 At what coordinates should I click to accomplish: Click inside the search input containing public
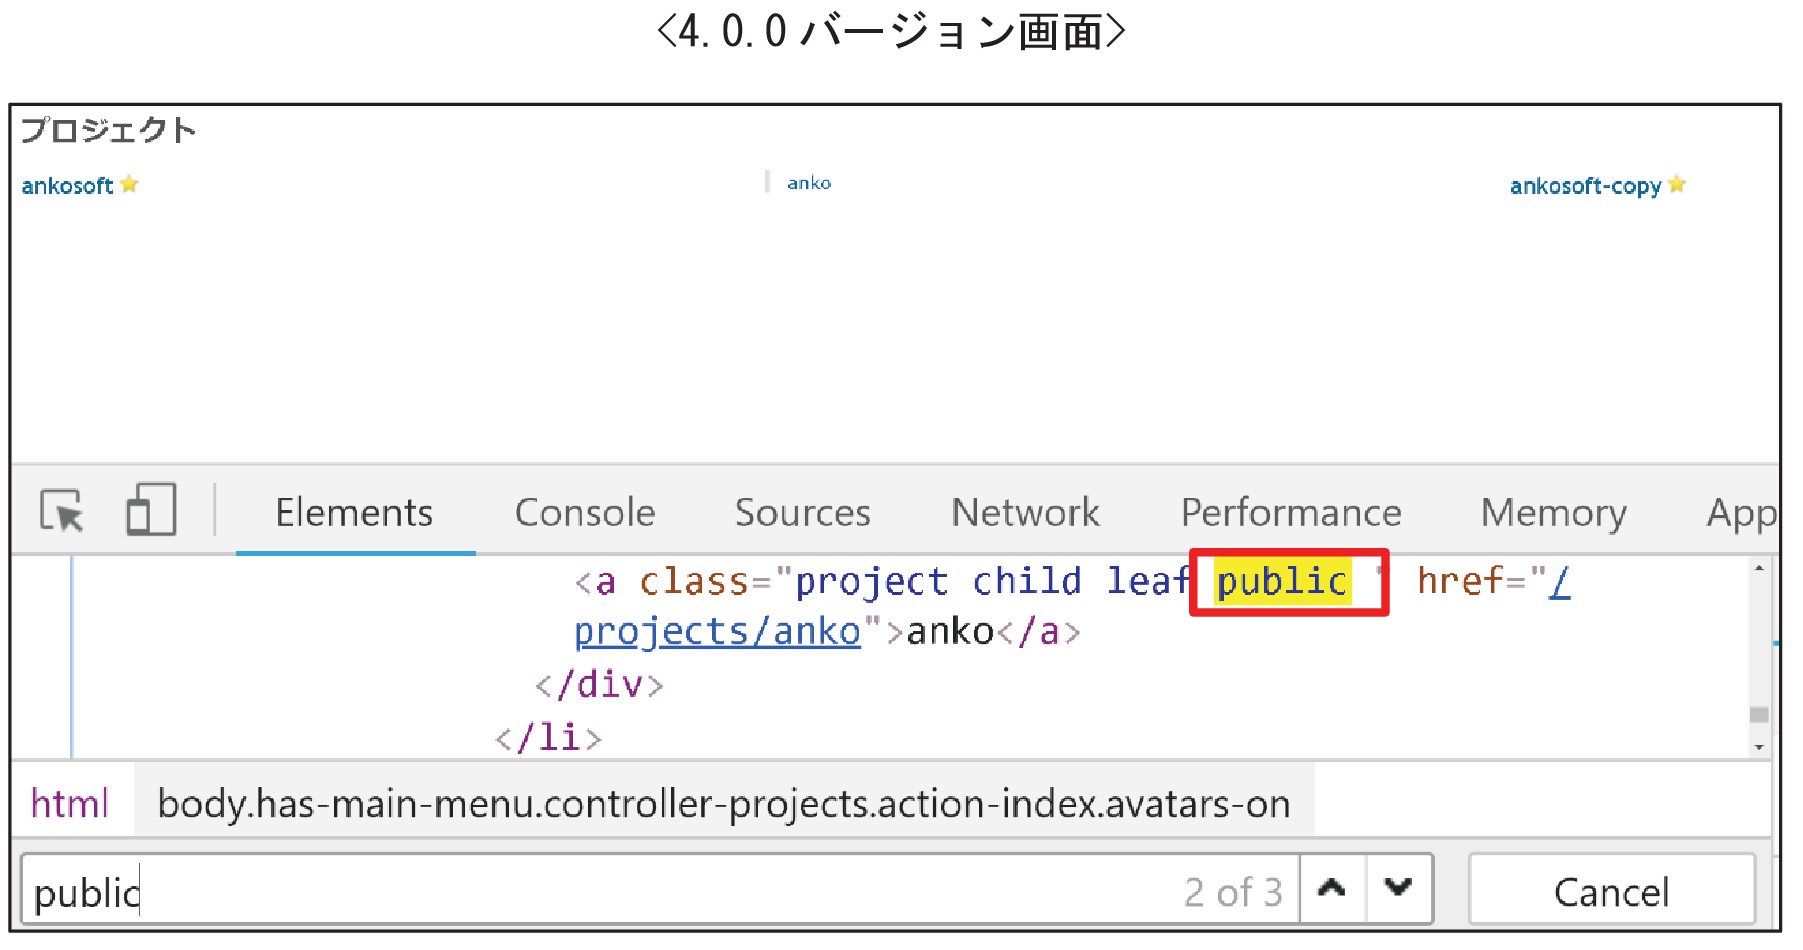400,889
